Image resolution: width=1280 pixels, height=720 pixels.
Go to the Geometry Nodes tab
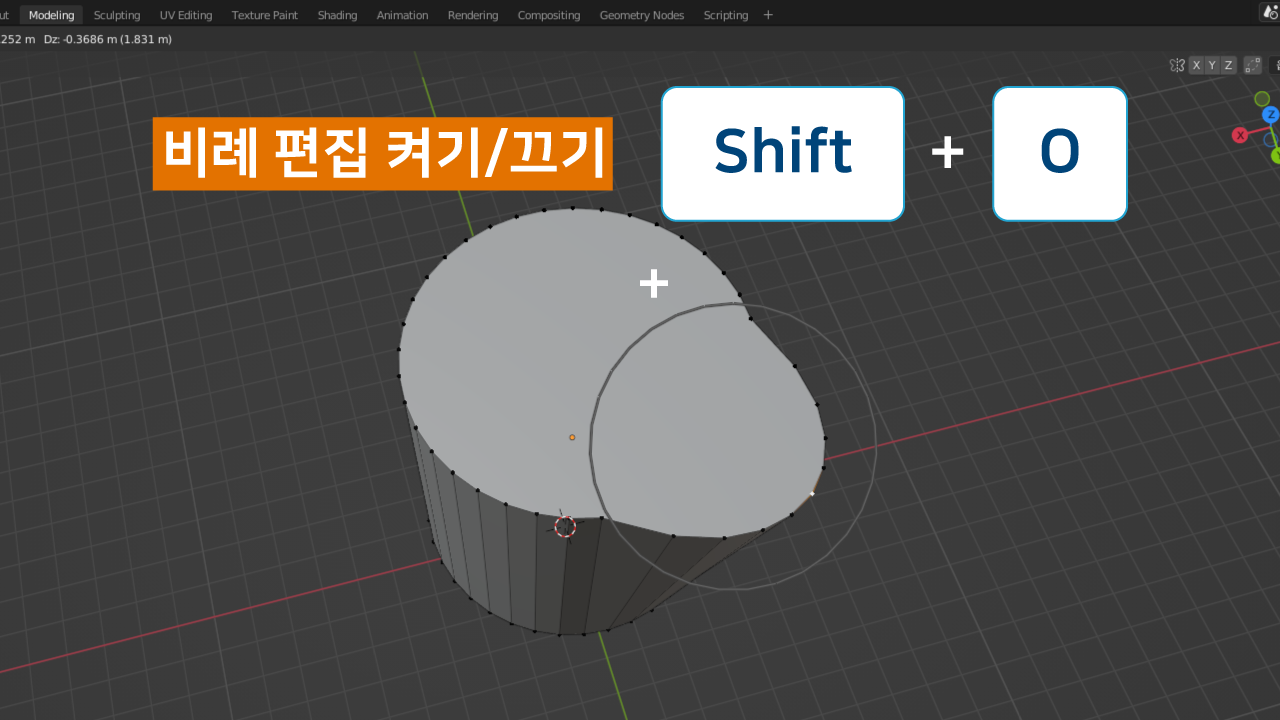641,15
